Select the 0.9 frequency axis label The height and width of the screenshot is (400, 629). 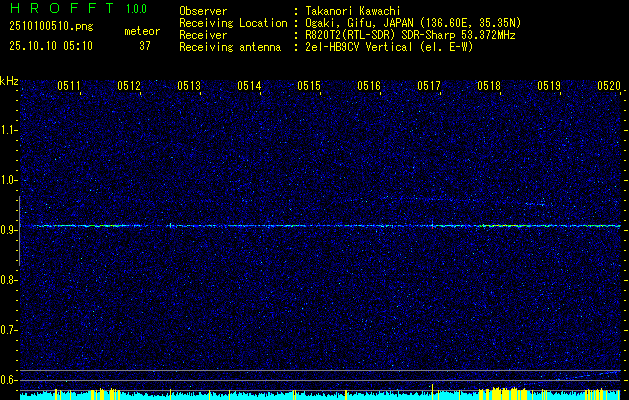pos(9,230)
